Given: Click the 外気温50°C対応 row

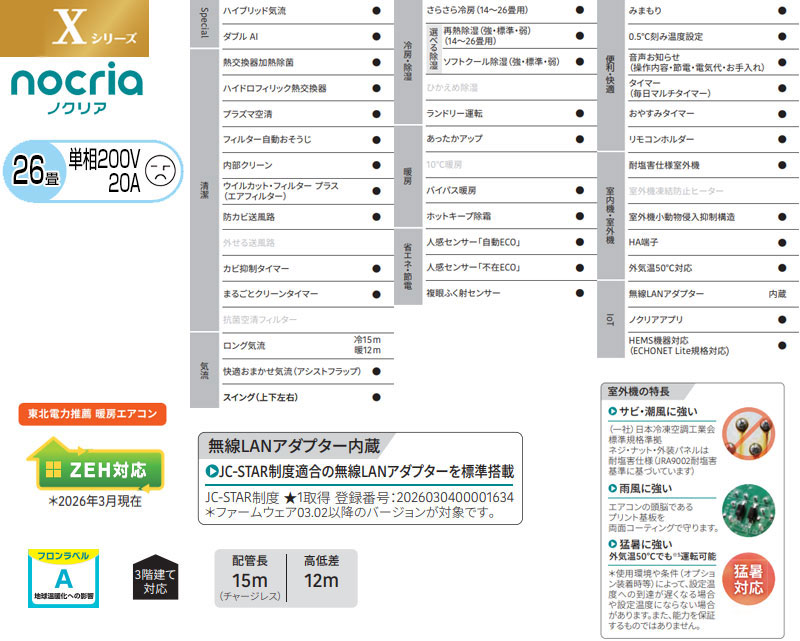Looking at the screenshot, I should pyautogui.click(x=713, y=268).
